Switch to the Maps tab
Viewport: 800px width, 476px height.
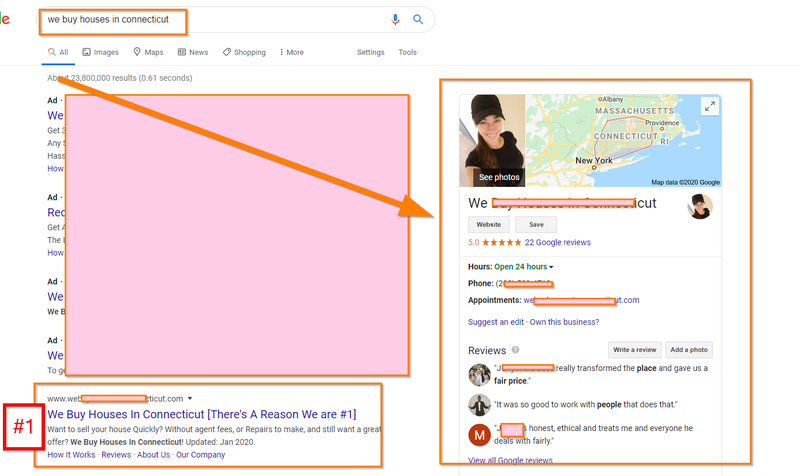coord(148,52)
